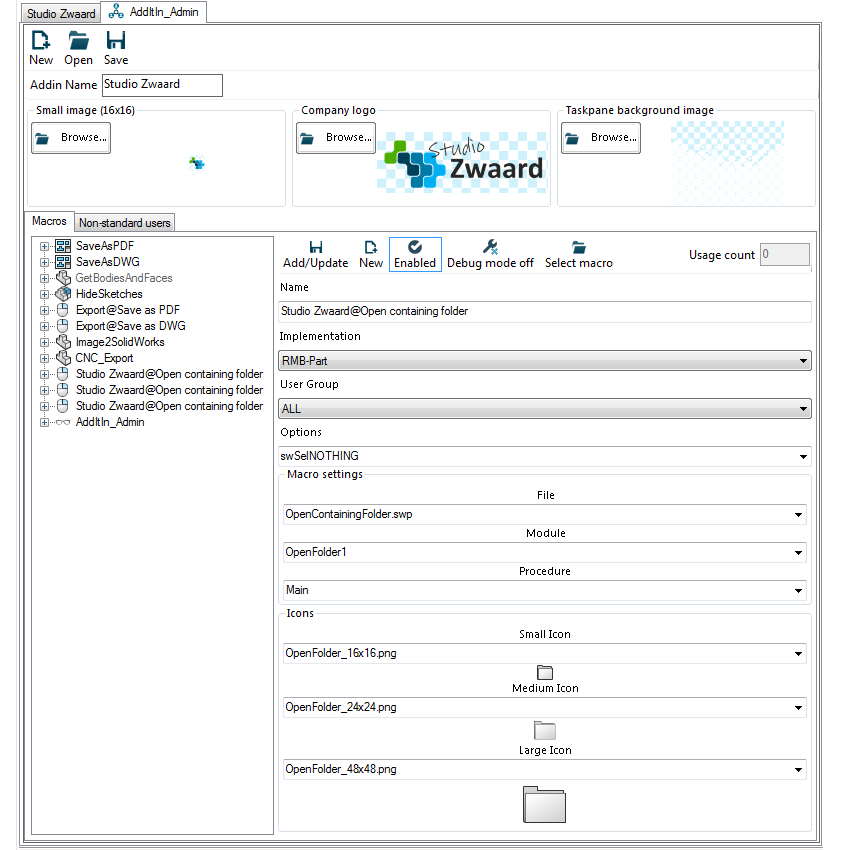
Task: Click the macro Name text field
Action: 545,312
